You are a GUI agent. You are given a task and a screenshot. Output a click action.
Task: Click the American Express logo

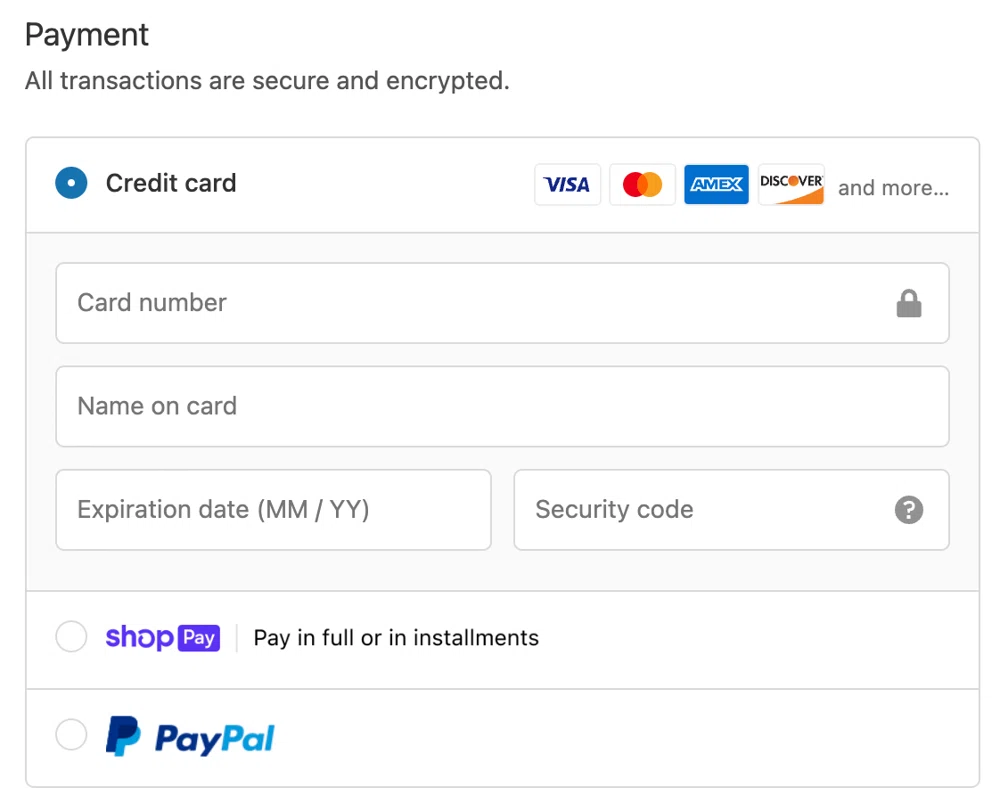tap(716, 184)
